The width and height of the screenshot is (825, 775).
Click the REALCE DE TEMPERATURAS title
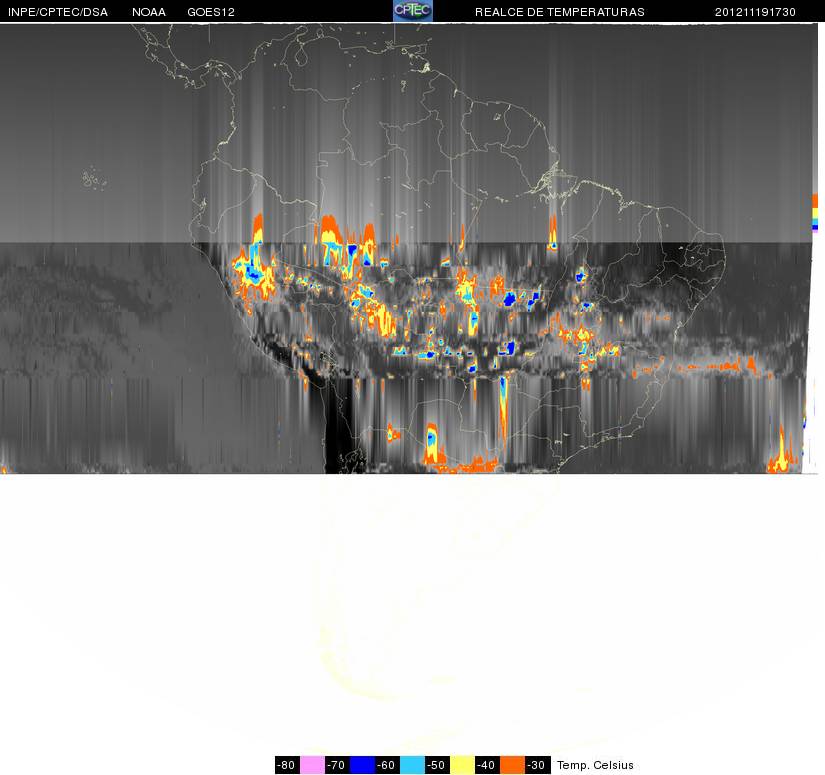pos(560,12)
